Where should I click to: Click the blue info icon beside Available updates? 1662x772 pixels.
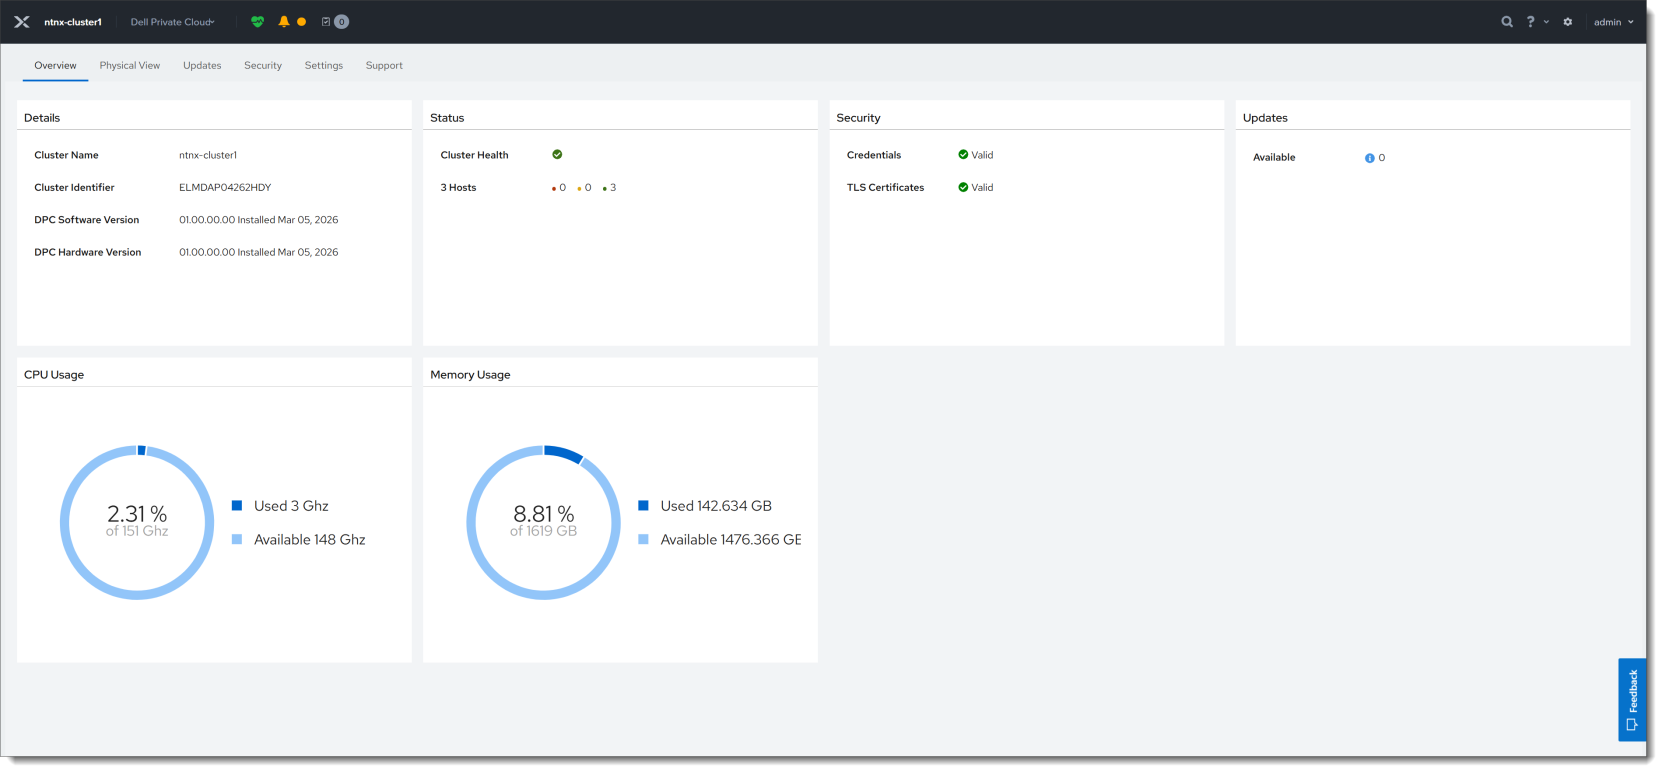(1370, 158)
